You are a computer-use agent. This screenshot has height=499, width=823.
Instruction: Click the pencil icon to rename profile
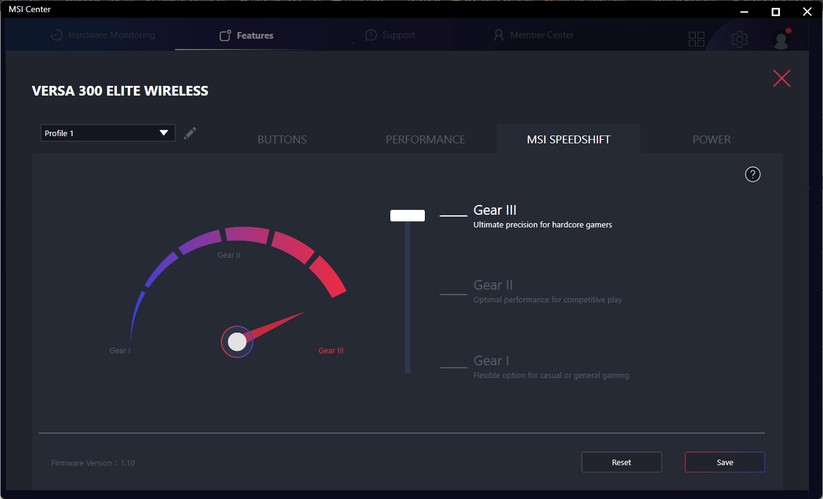[190, 133]
